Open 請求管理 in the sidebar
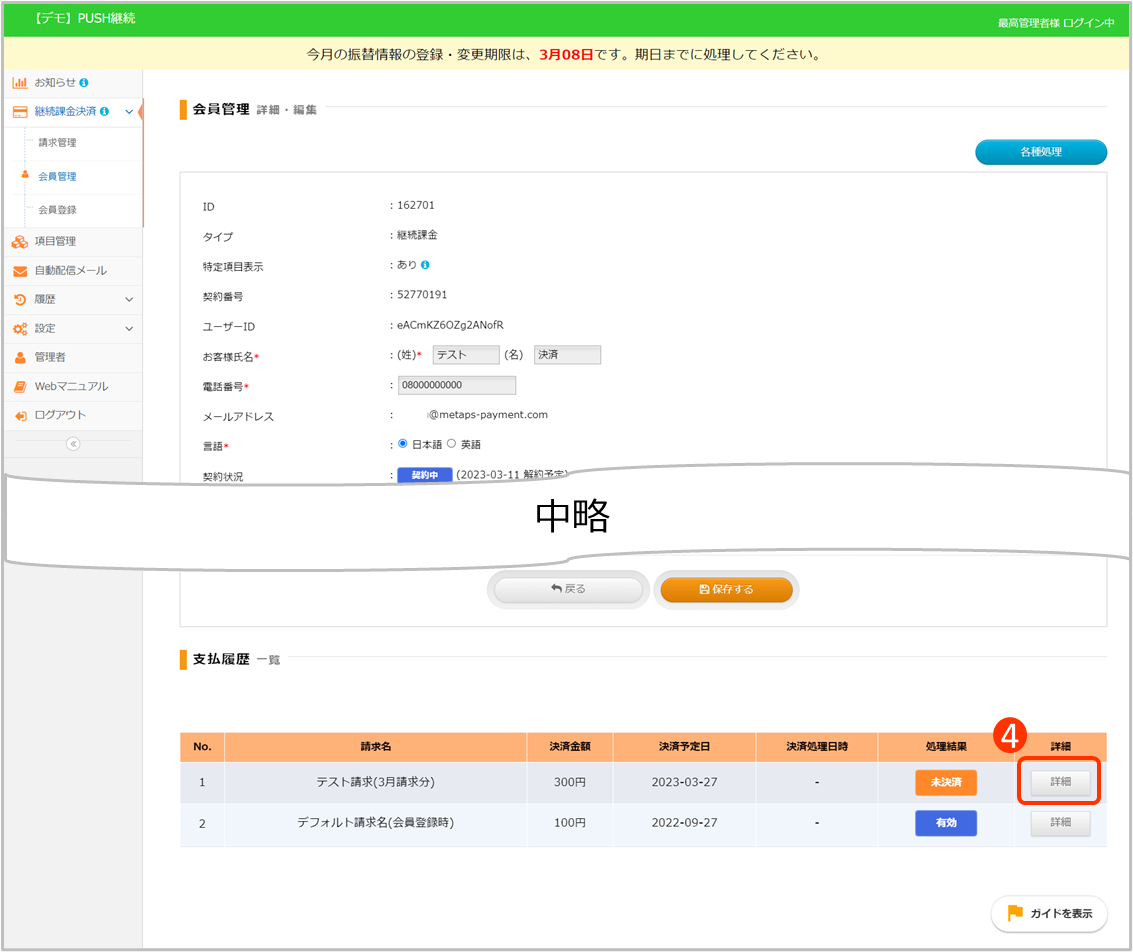1133x952 pixels. 57,143
